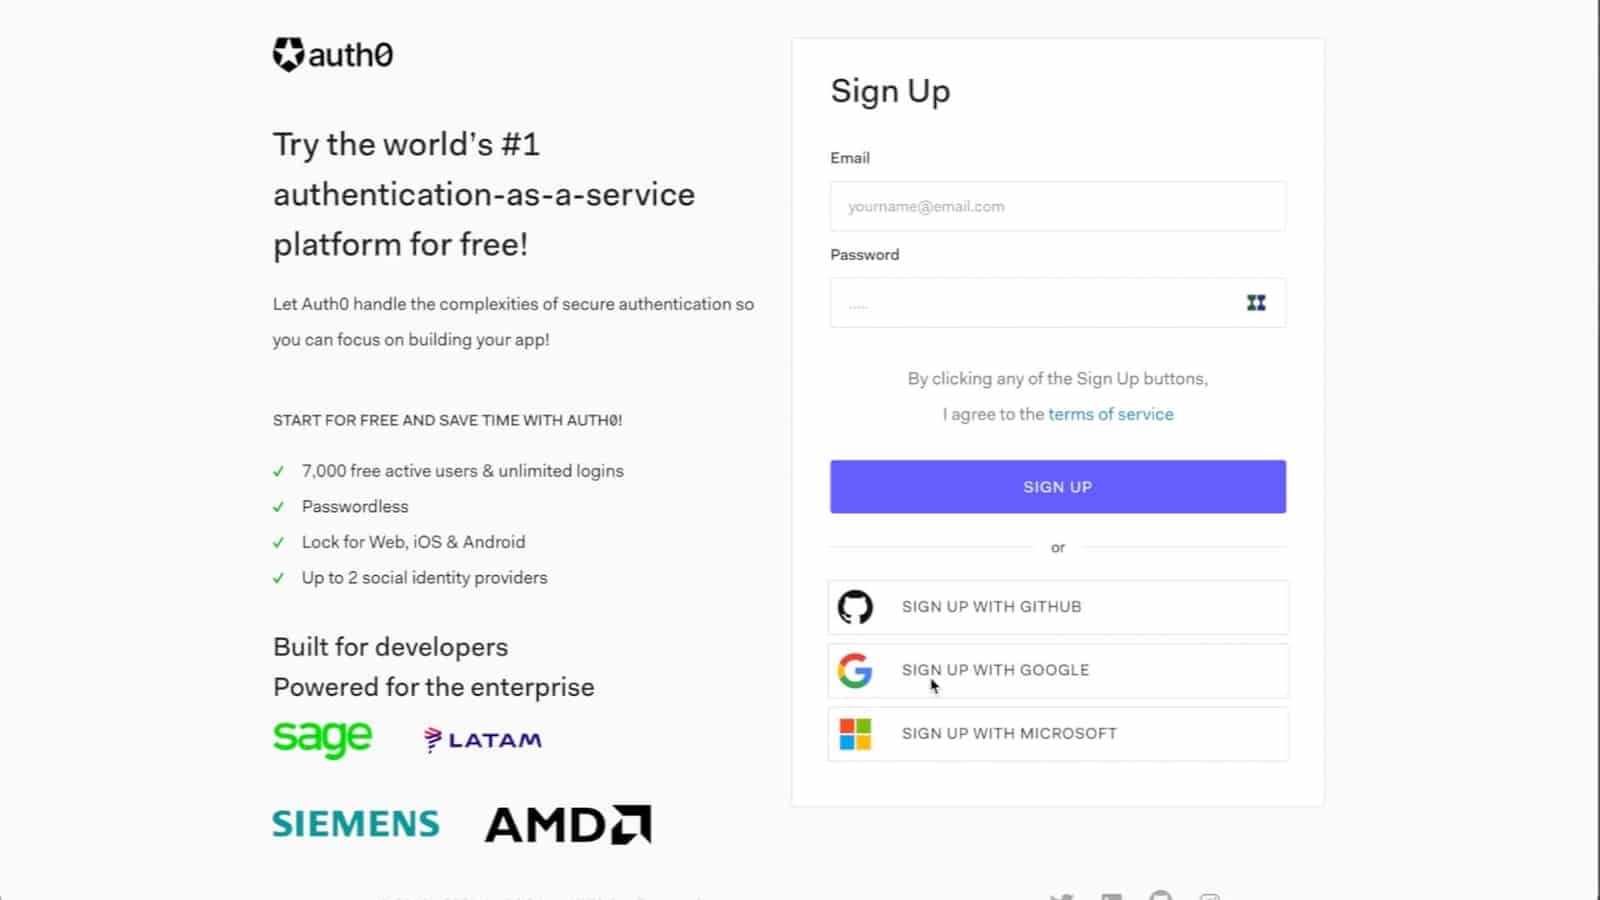Select SIGN UP WITH GOOGLE
Screen dimensions: 1600x900
[1057, 670]
